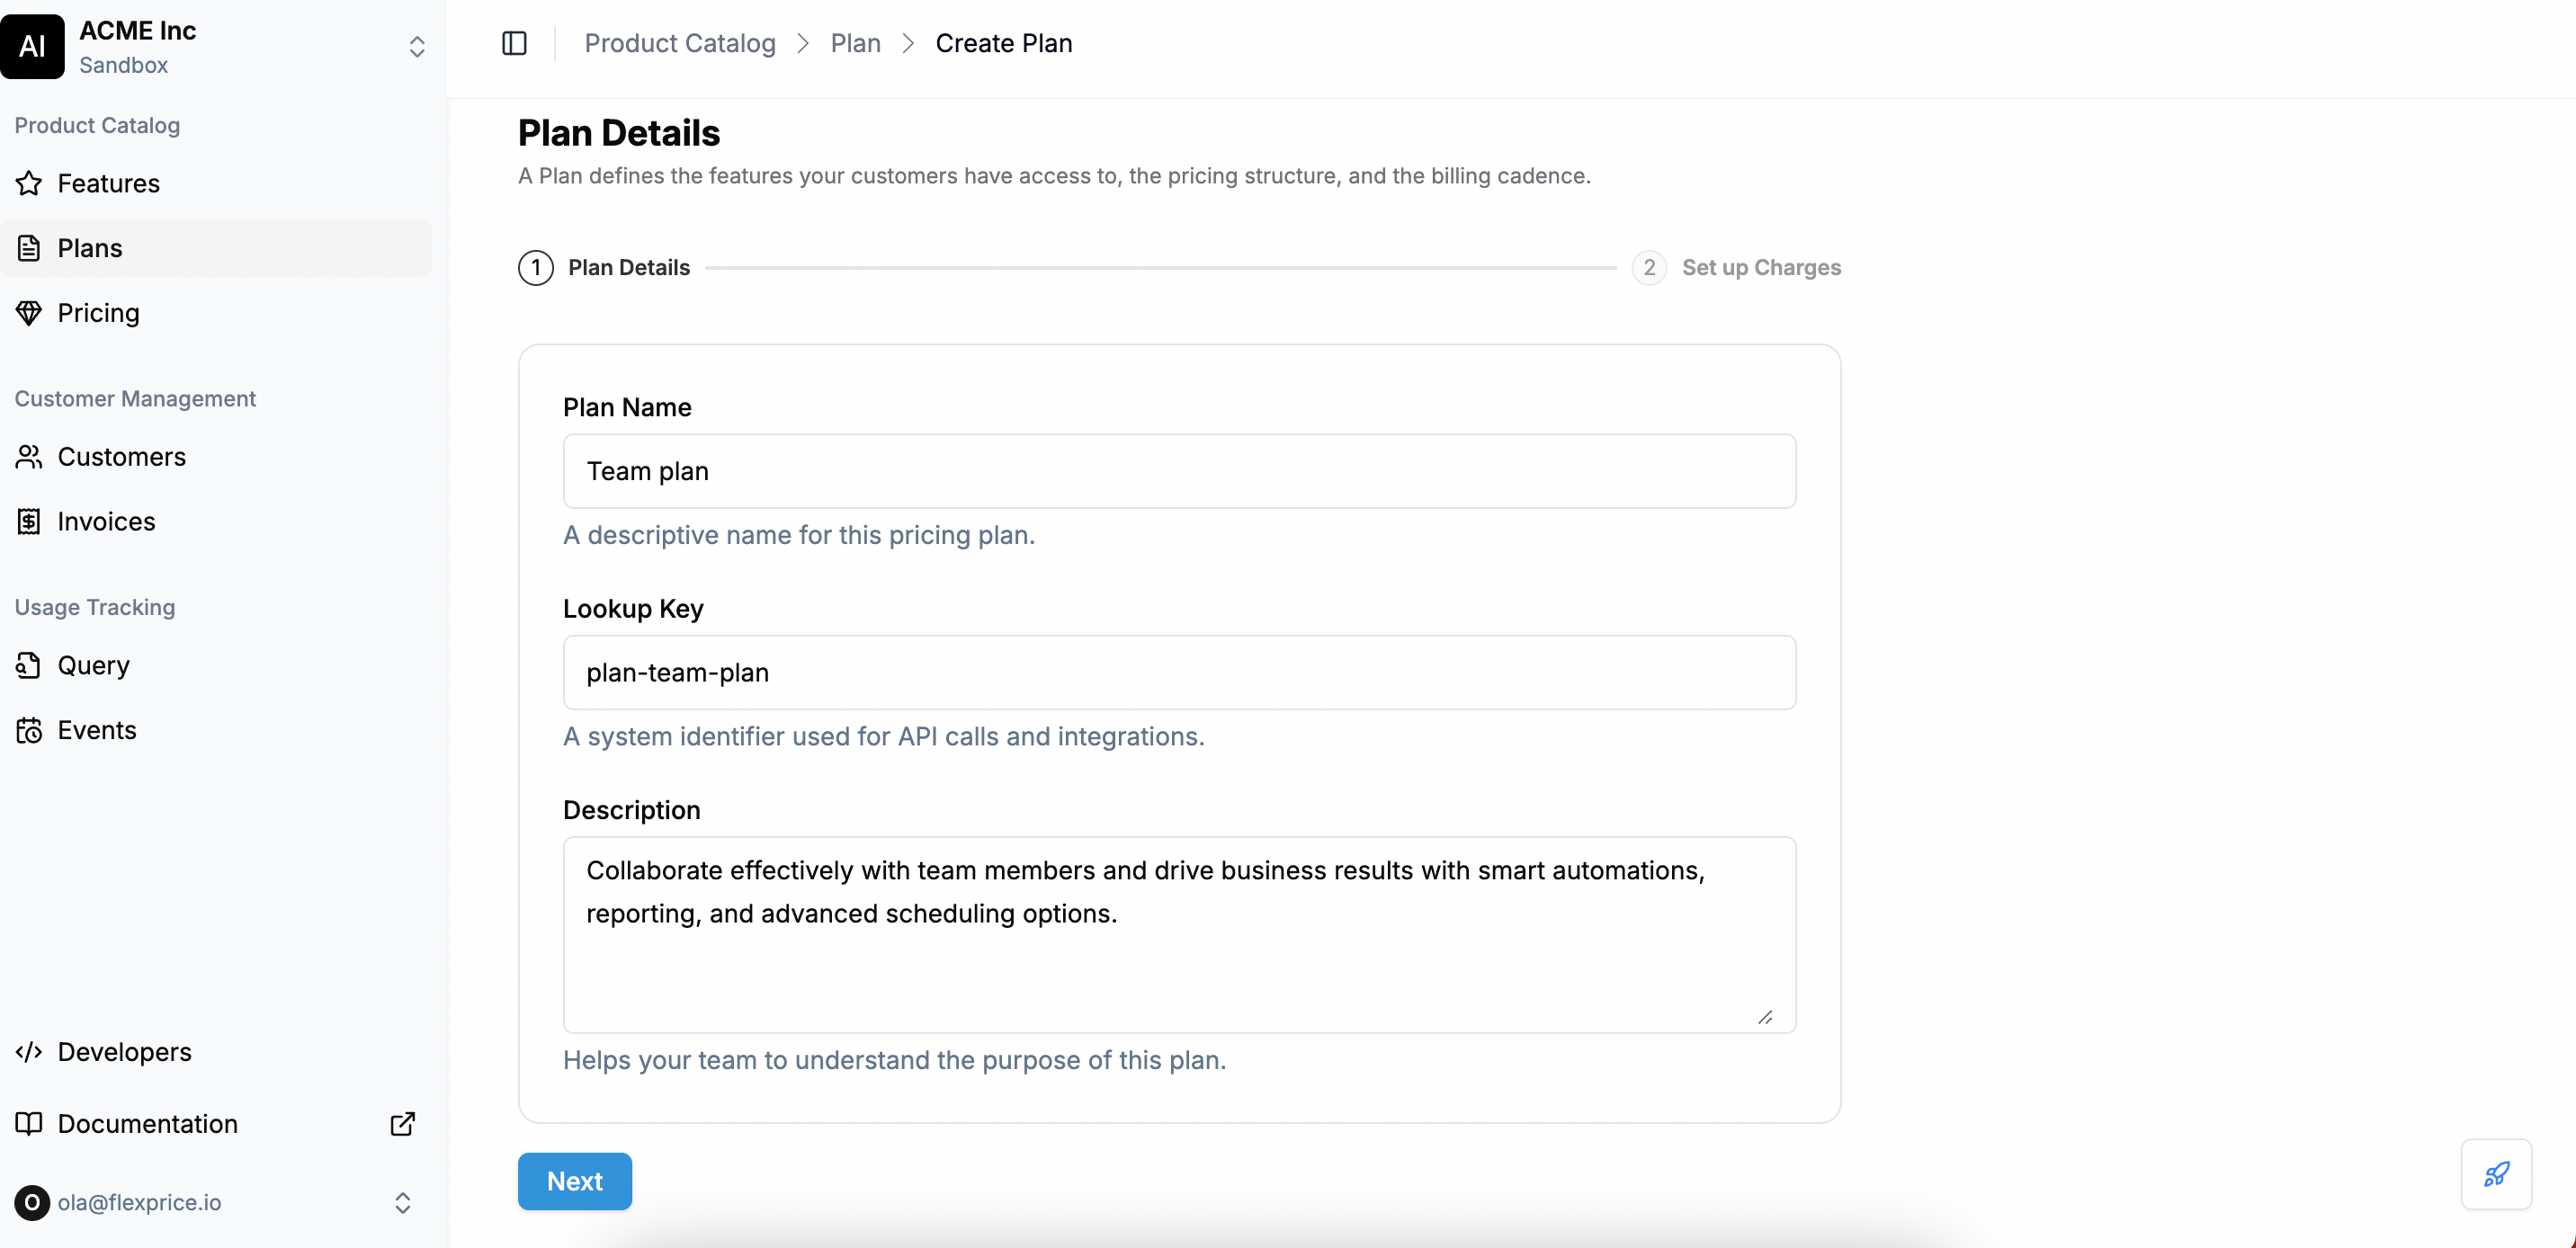Open Features in the sidebar
The width and height of the screenshot is (2576, 1248).
216,183
